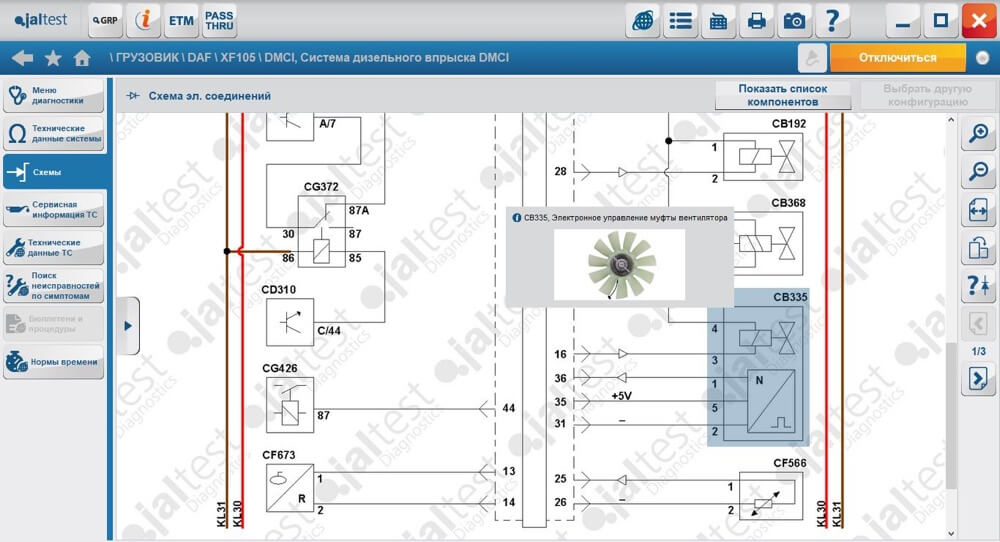Image resolution: width=1000 pixels, height=542 pixels.
Task: Open the GRP search button
Action: coord(105,20)
